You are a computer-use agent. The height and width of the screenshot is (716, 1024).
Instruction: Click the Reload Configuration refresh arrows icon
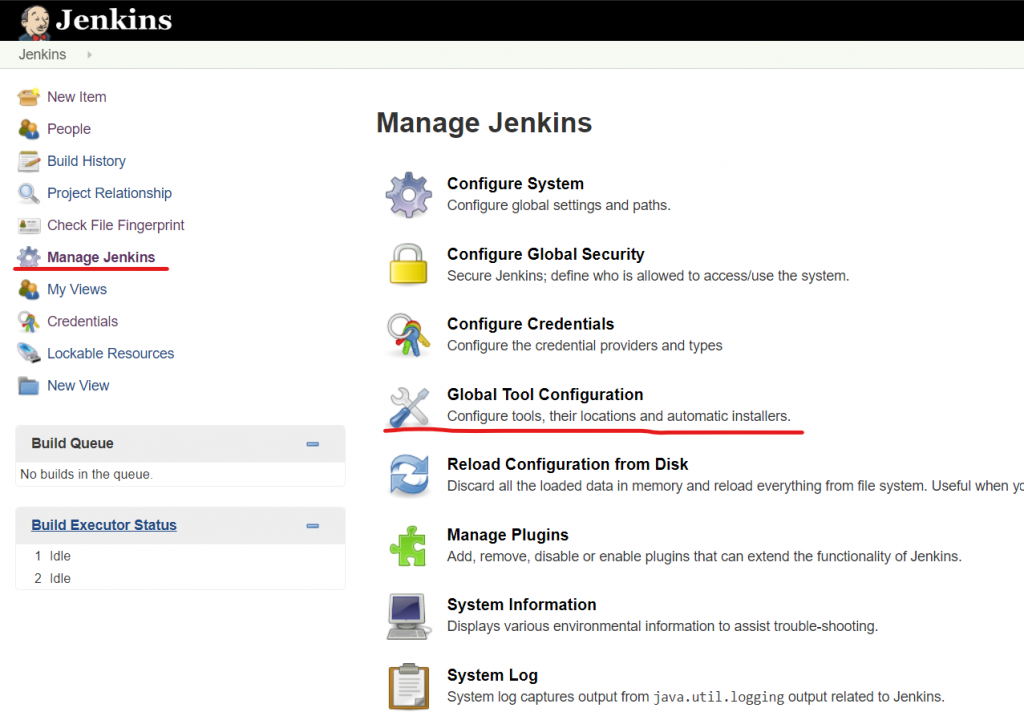coord(409,475)
